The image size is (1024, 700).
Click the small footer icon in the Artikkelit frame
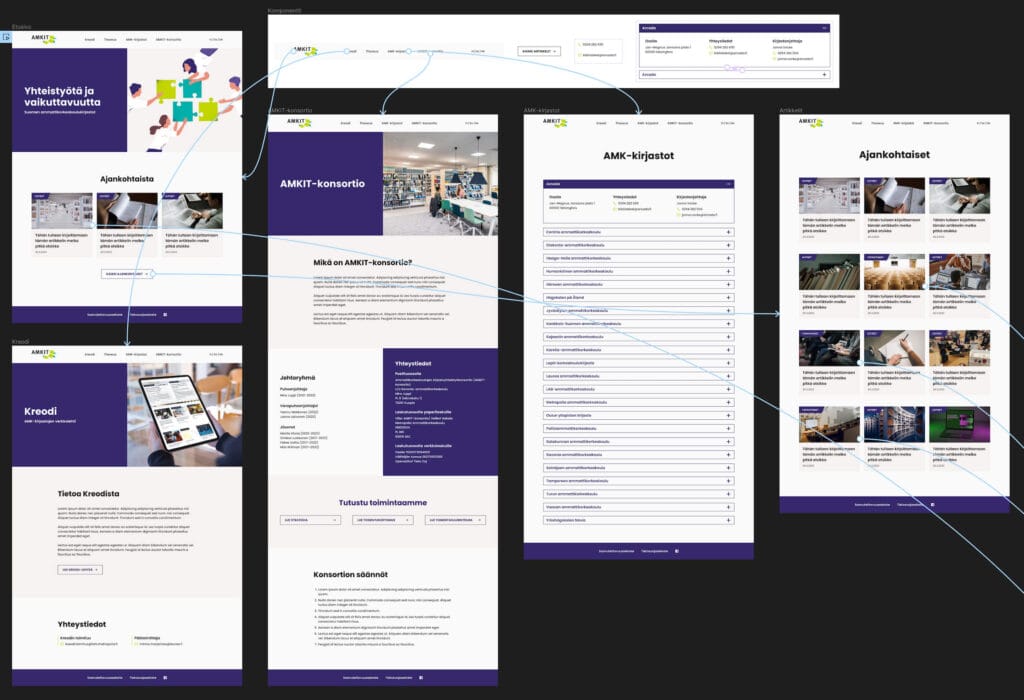933,505
